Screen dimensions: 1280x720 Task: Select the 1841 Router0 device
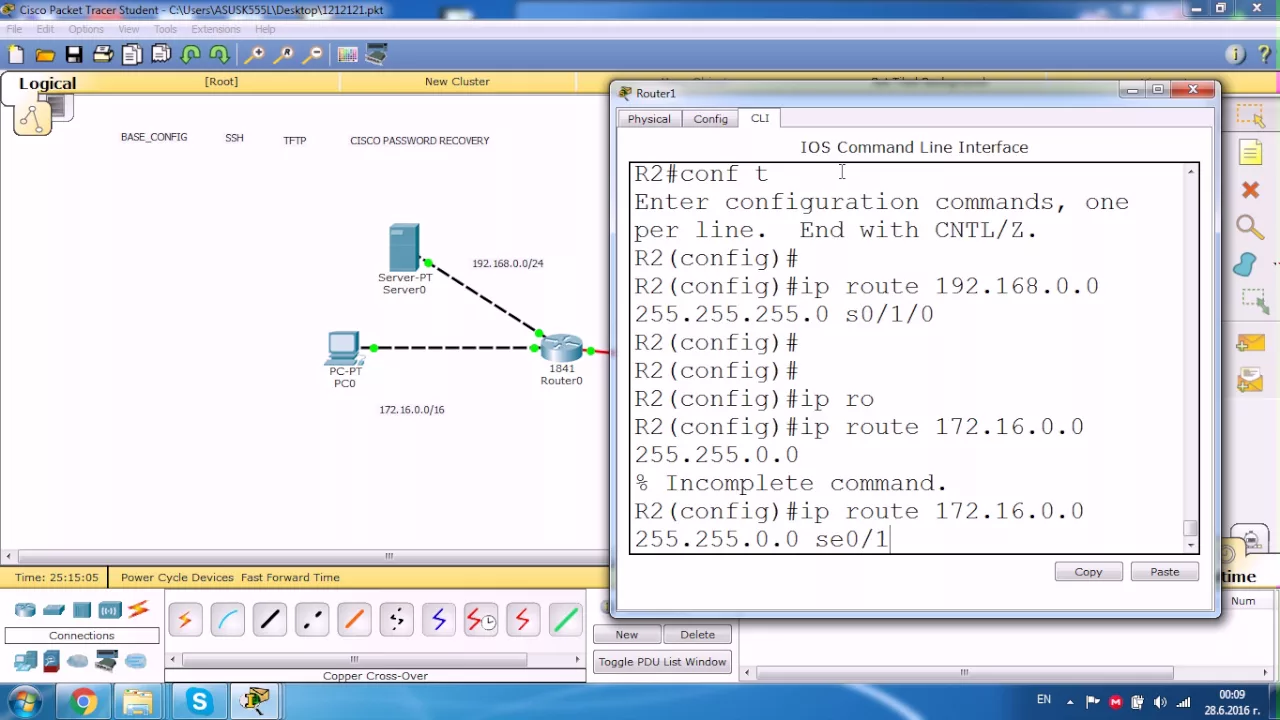point(561,349)
